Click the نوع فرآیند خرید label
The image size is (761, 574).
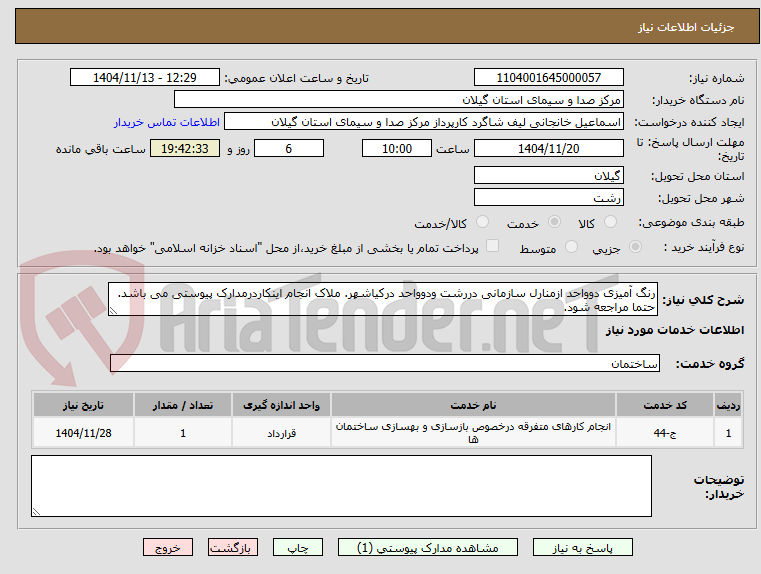[704, 247]
